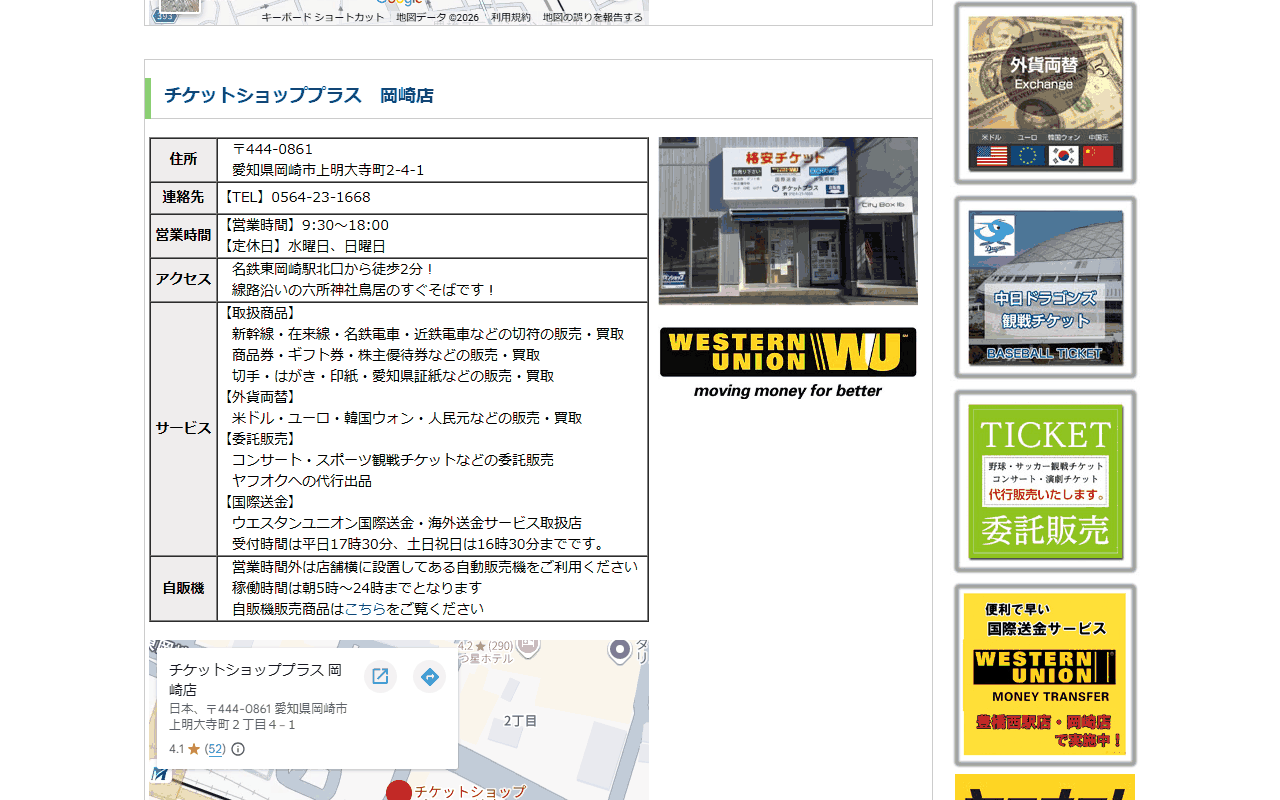Click the postal code 〒444-0861 in the table
1280x800 pixels.
pyautogui.click(x=272, y=150)
